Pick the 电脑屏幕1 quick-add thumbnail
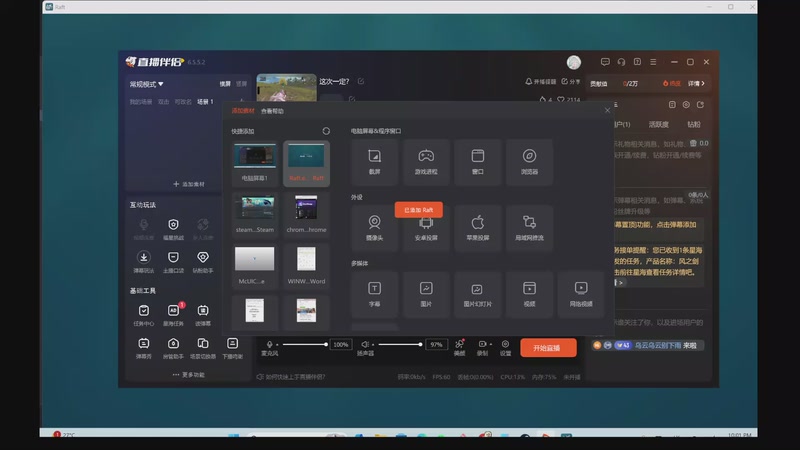Image resolution: width=800 pixels, height=450 pixels. 255,163
